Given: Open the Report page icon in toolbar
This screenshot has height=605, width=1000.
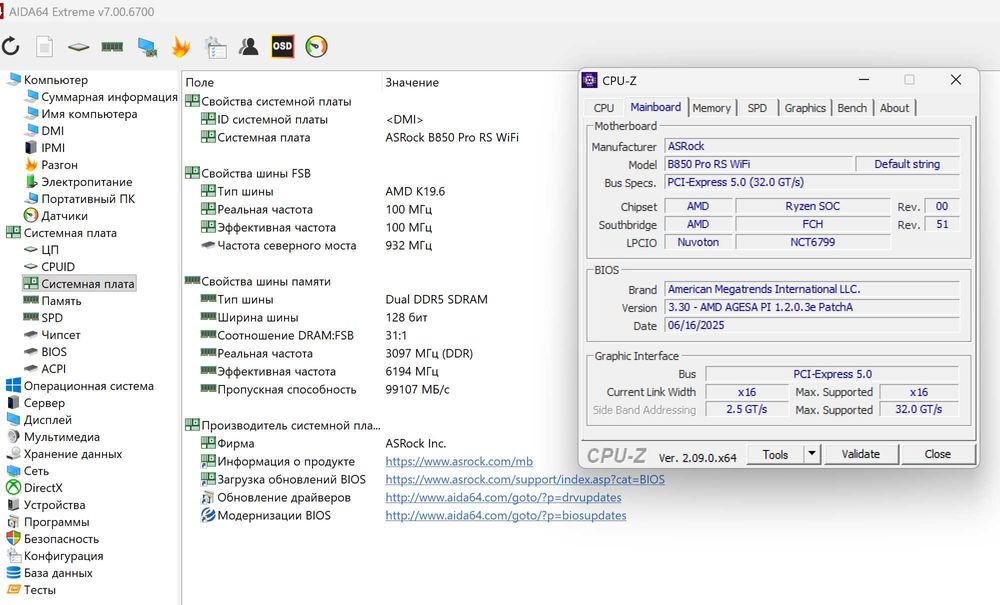Looking at the screenshot, I should point(44,47).
